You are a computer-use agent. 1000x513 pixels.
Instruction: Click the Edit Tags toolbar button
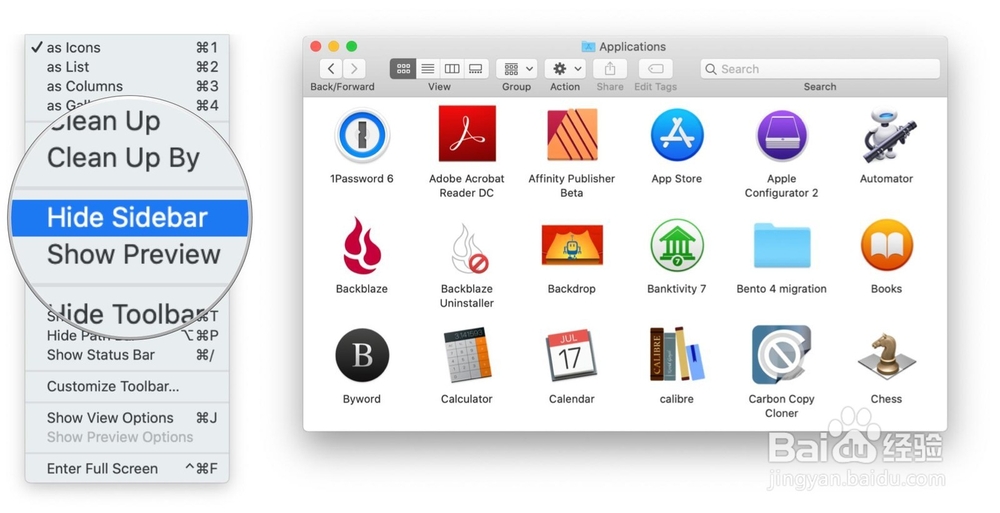pyautogui.click(x=656, y=68)
